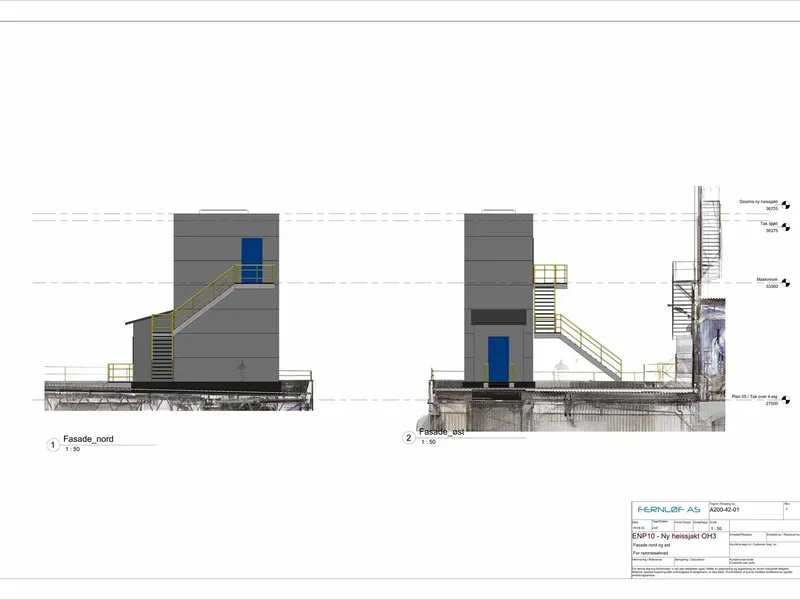Click the 'Gesims ny heissjakt' level label
This screenshot has width=800, height=600.
coord(759,202)
